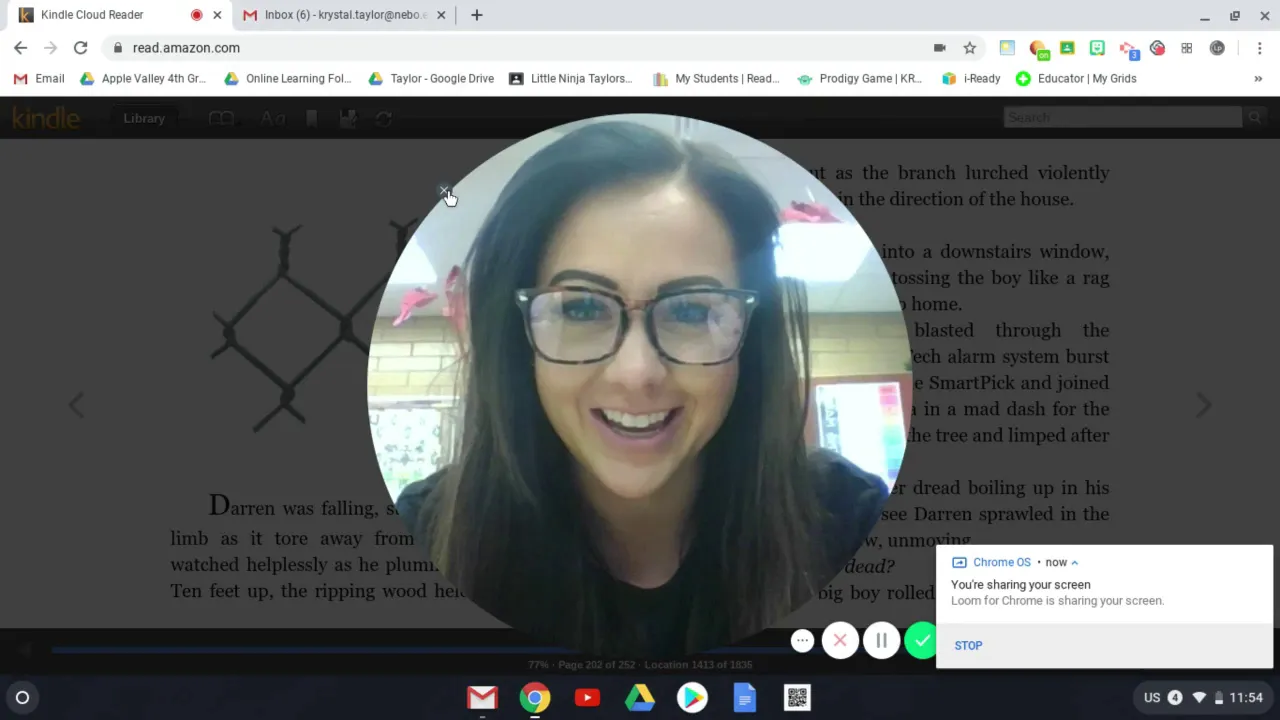Reload the current page
The height and width of the screenshot is (720, 1280).
coord(81,47)
